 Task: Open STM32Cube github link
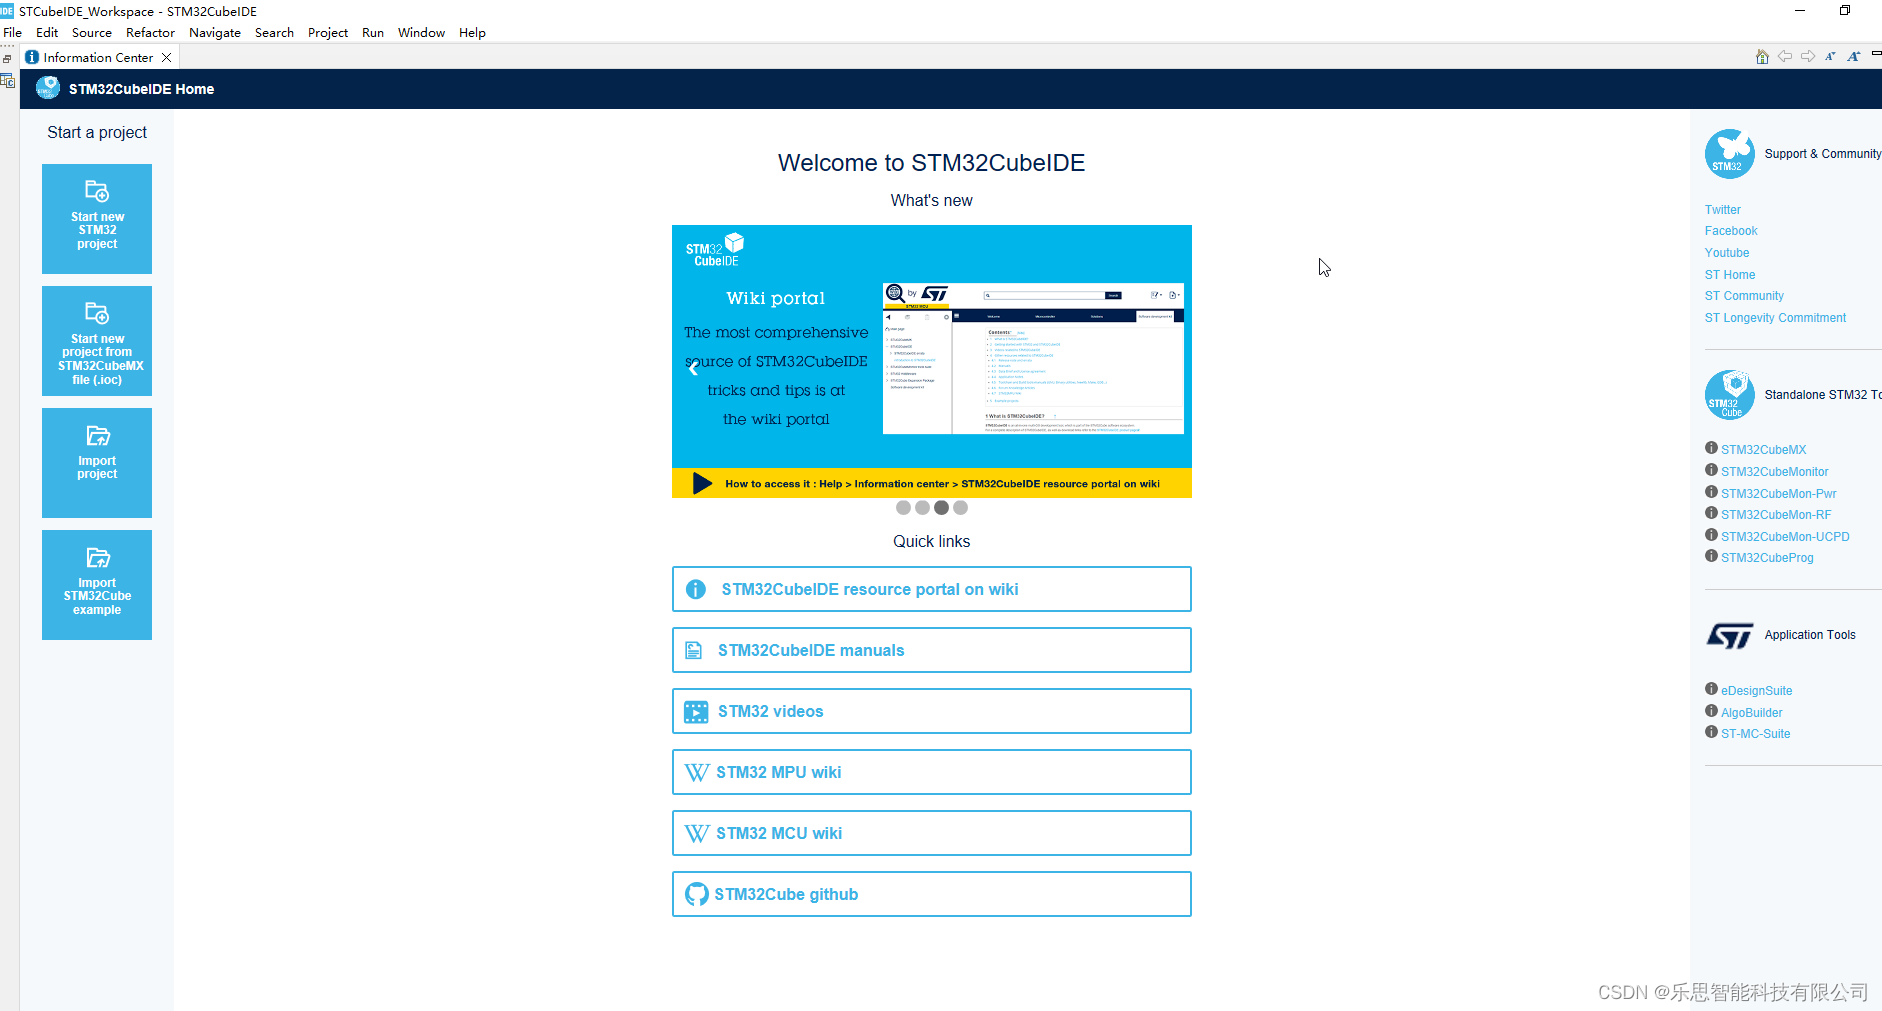[x=932, y=894]
